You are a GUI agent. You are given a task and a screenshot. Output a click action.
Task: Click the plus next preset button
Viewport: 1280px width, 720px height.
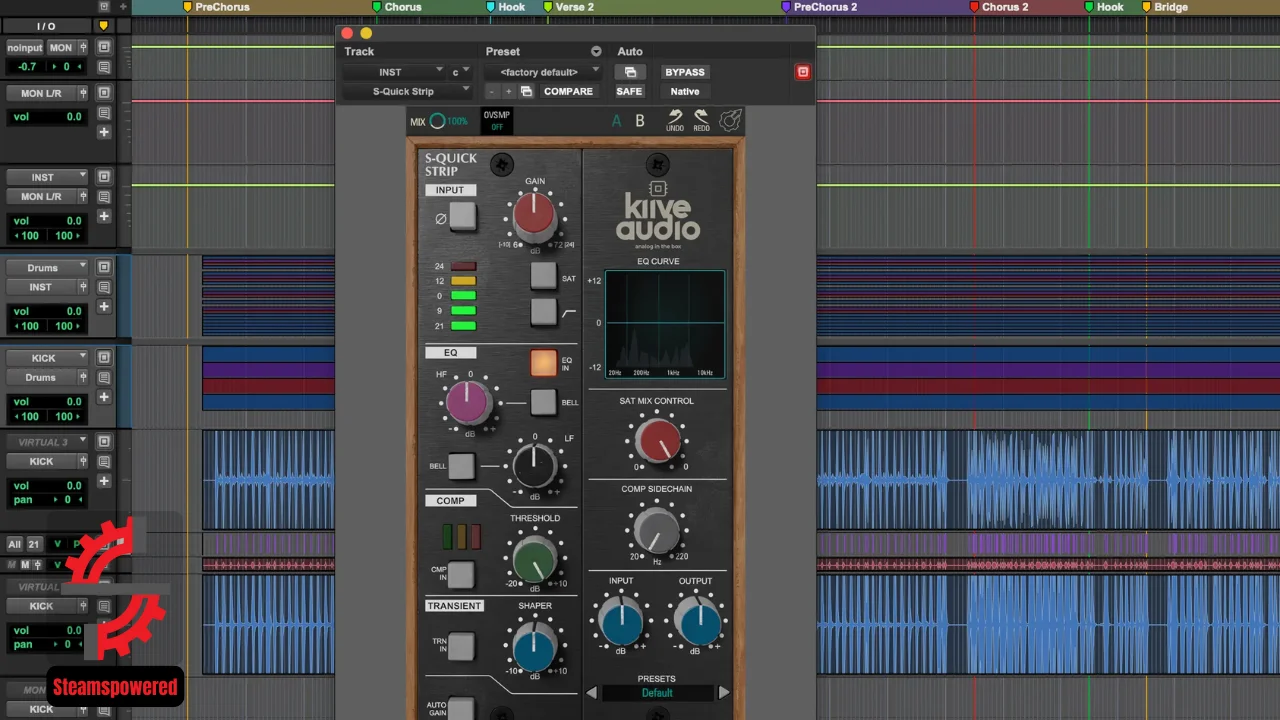click(508, 91)
